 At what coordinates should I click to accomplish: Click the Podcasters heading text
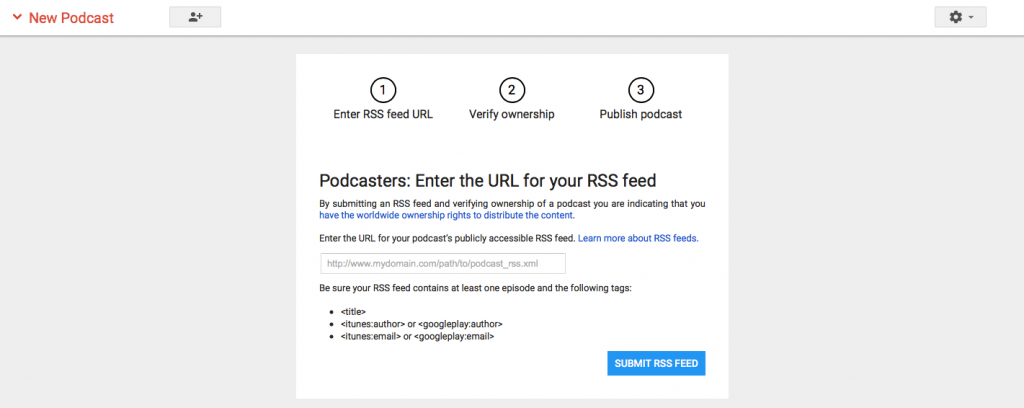click(488, 180)
